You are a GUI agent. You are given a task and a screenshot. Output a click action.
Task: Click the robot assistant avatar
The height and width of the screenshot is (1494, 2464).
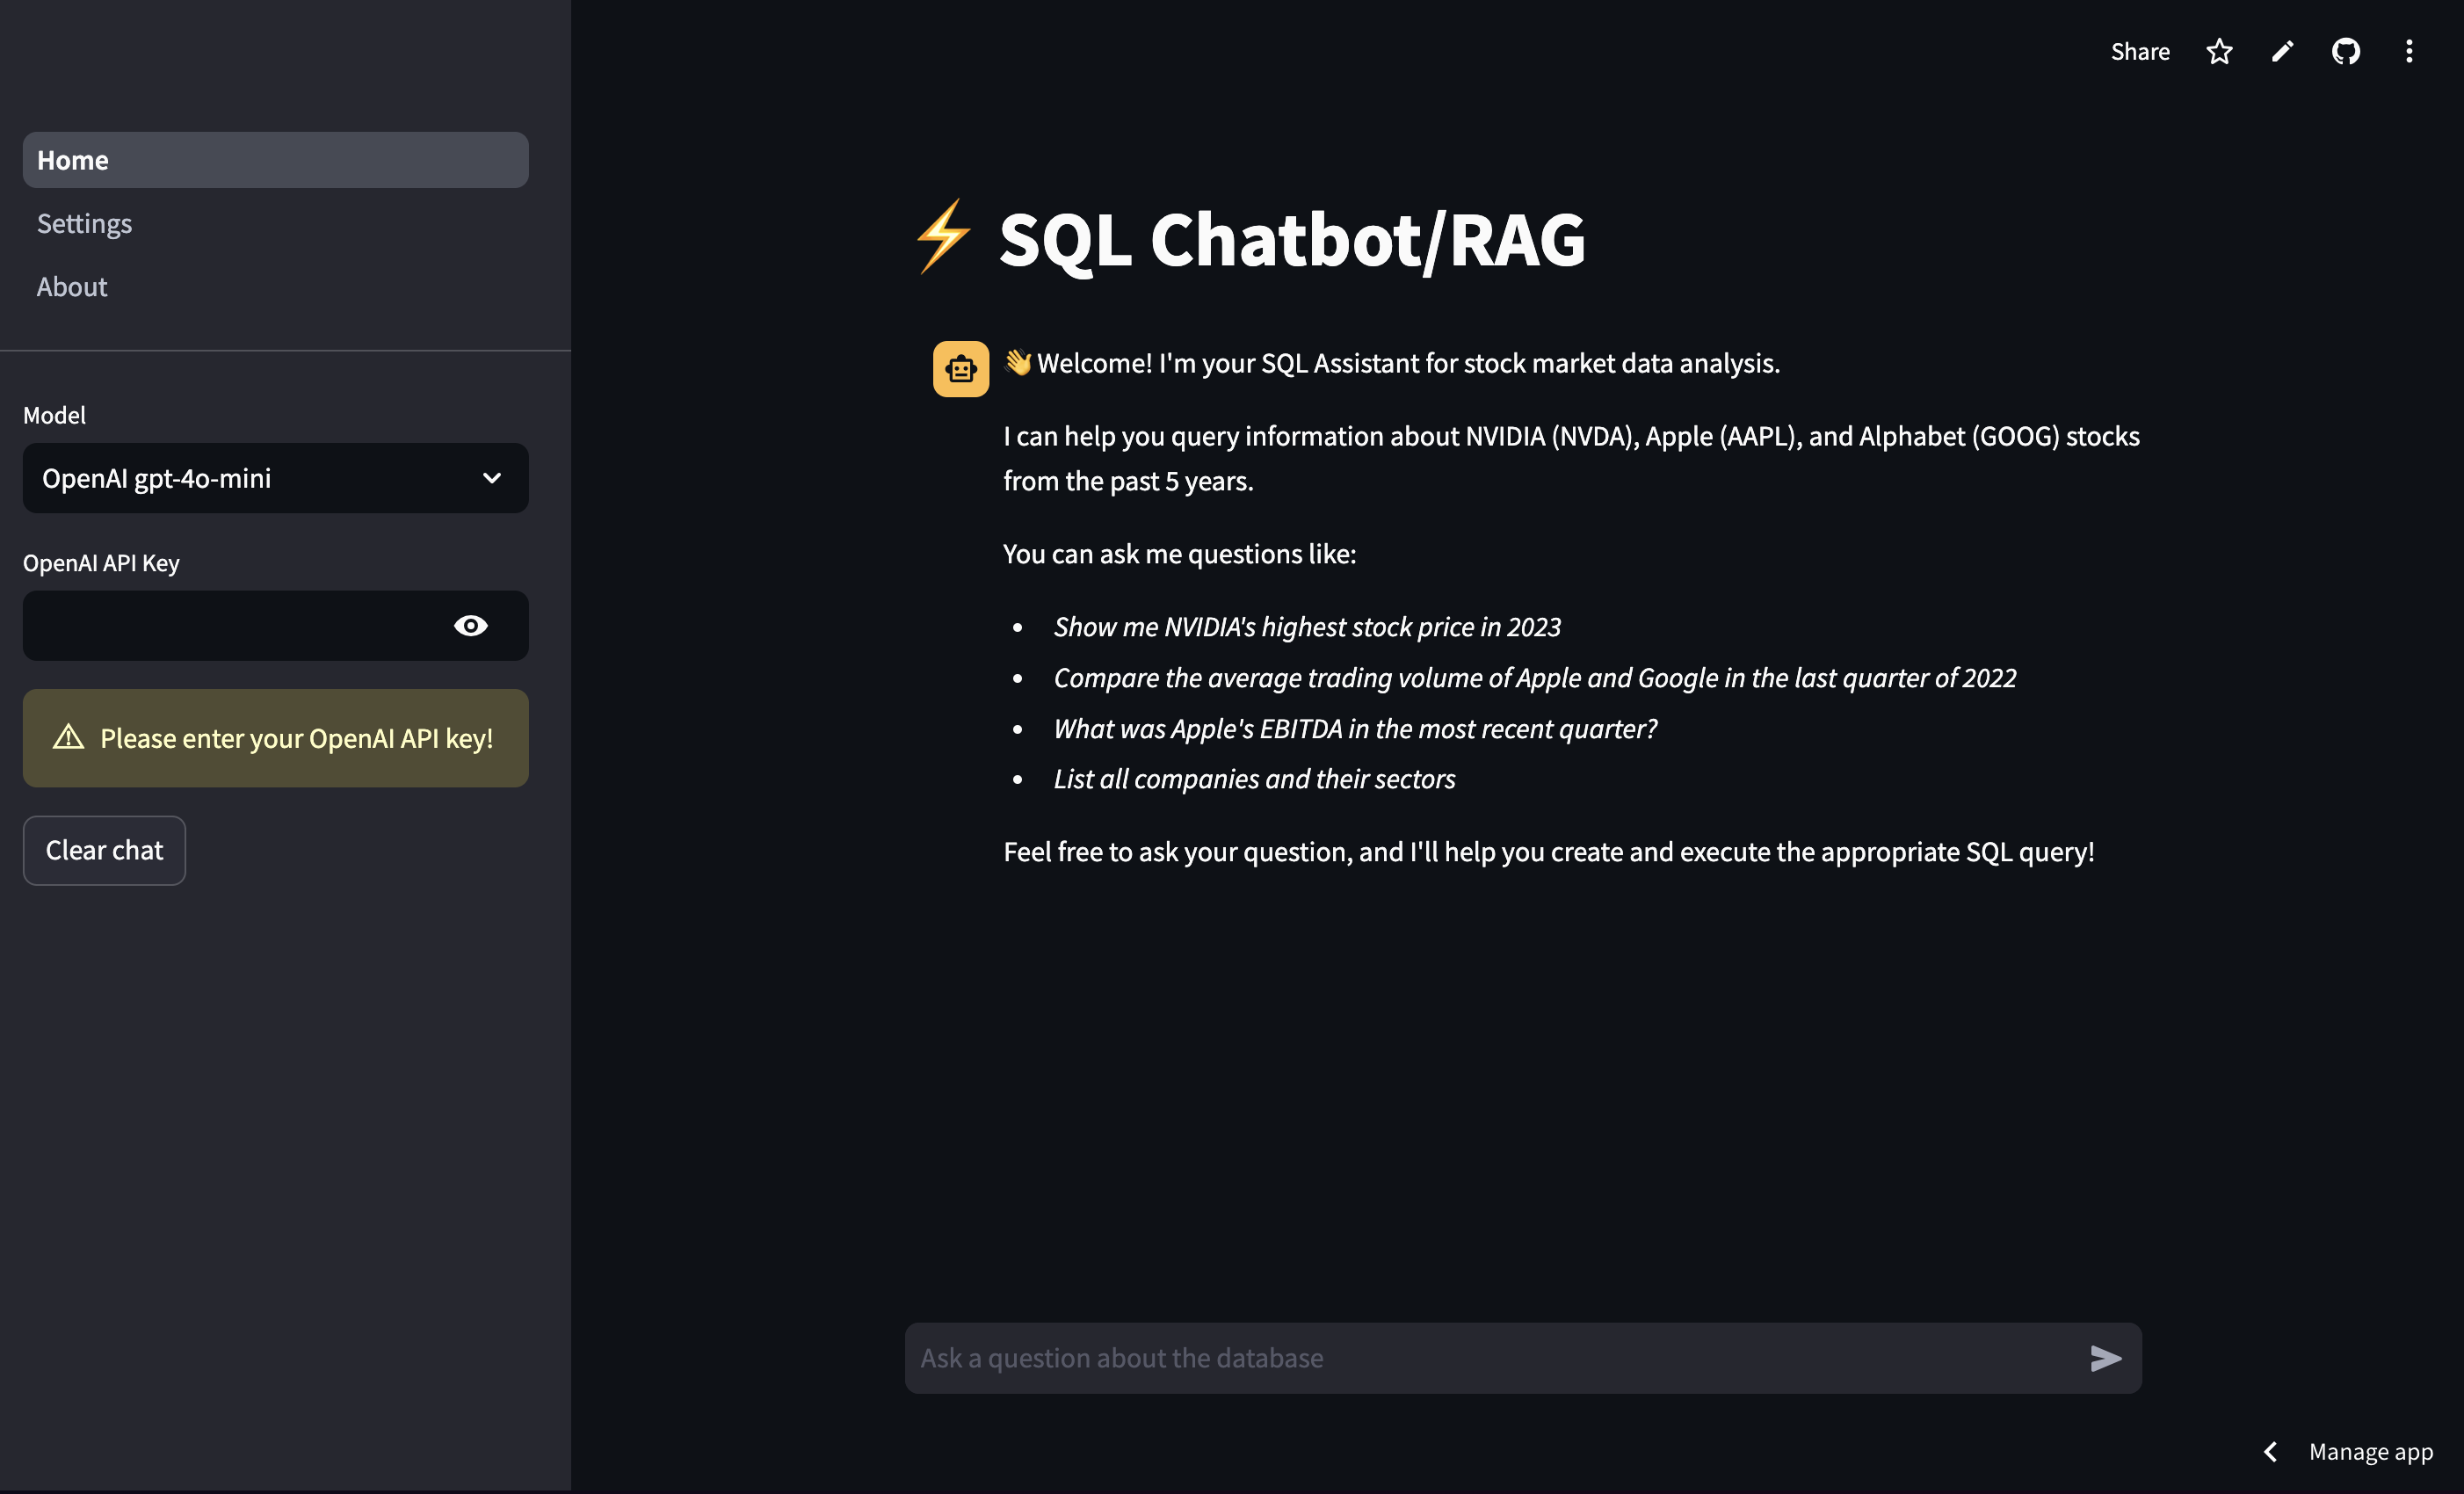point(960,368)
